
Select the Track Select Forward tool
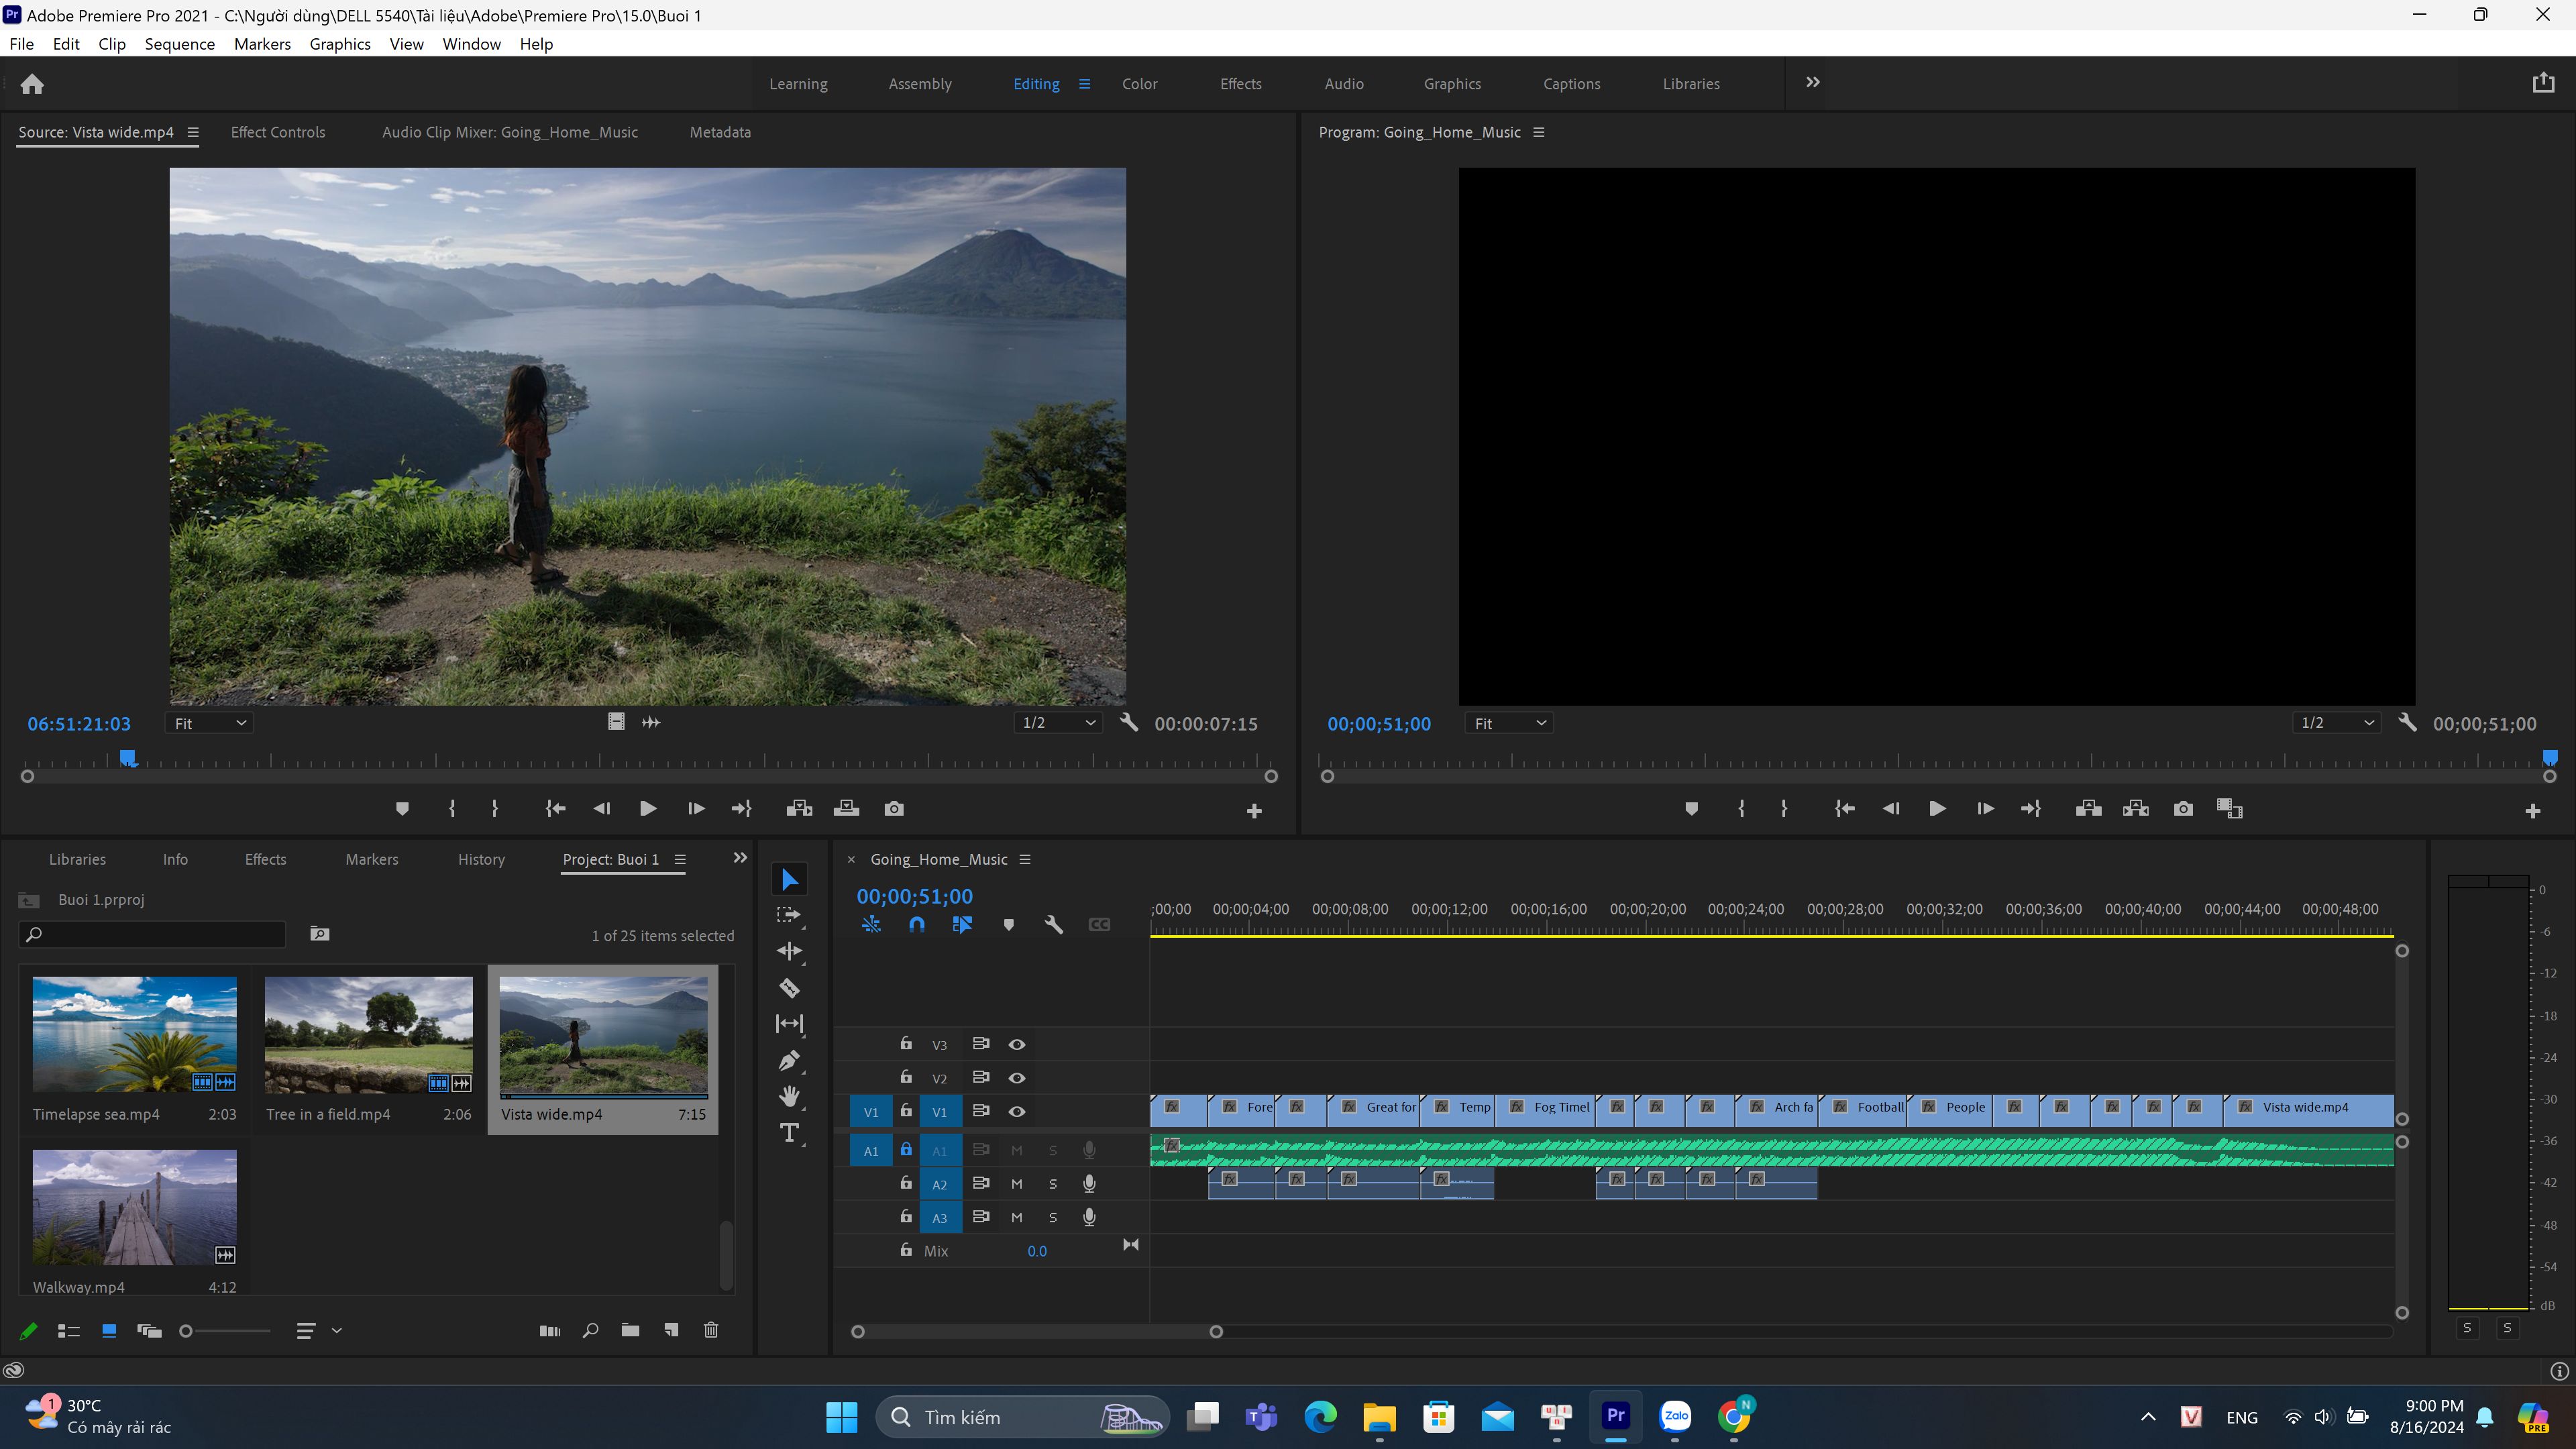pyautogui.click(x=789, y=915)
